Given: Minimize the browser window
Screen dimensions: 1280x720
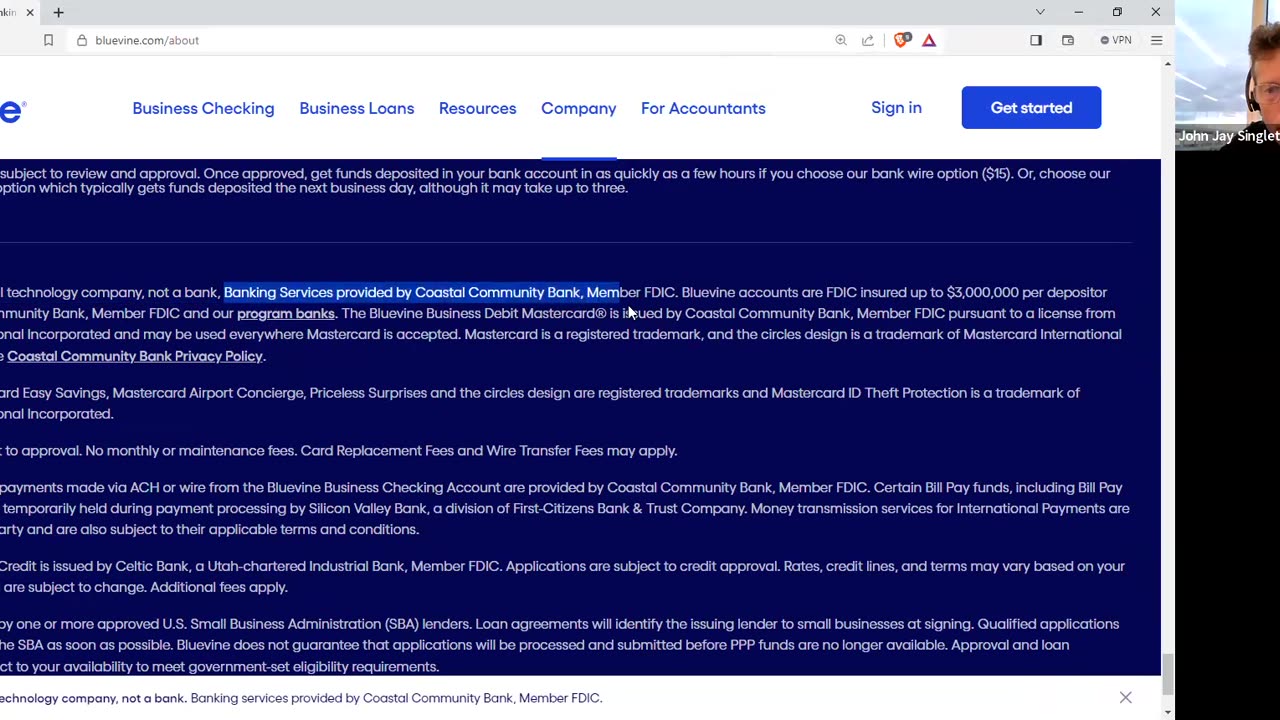Looking at the screenshot, I should coord(1078,12).
